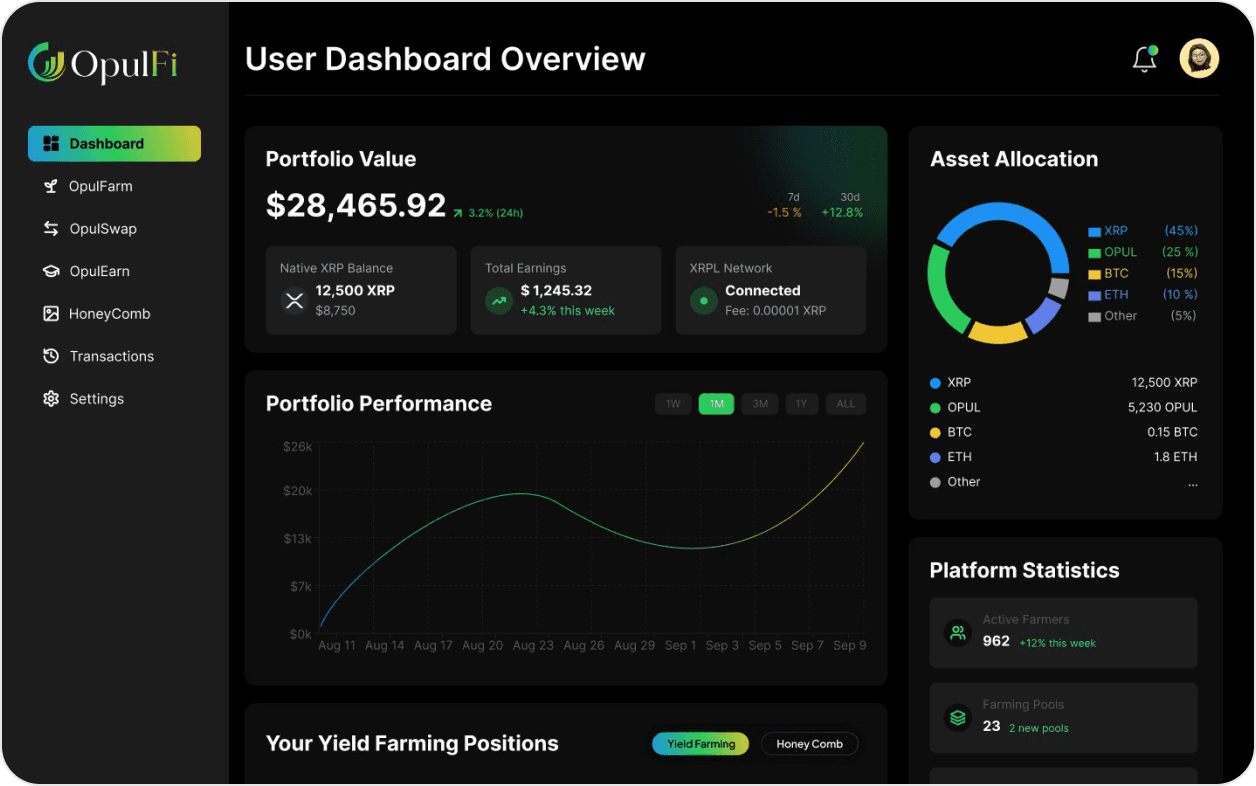Viewport: 1256px width, 786px height.
Task: Open Transactions sidebar item
Action: [x=114, y=356]
